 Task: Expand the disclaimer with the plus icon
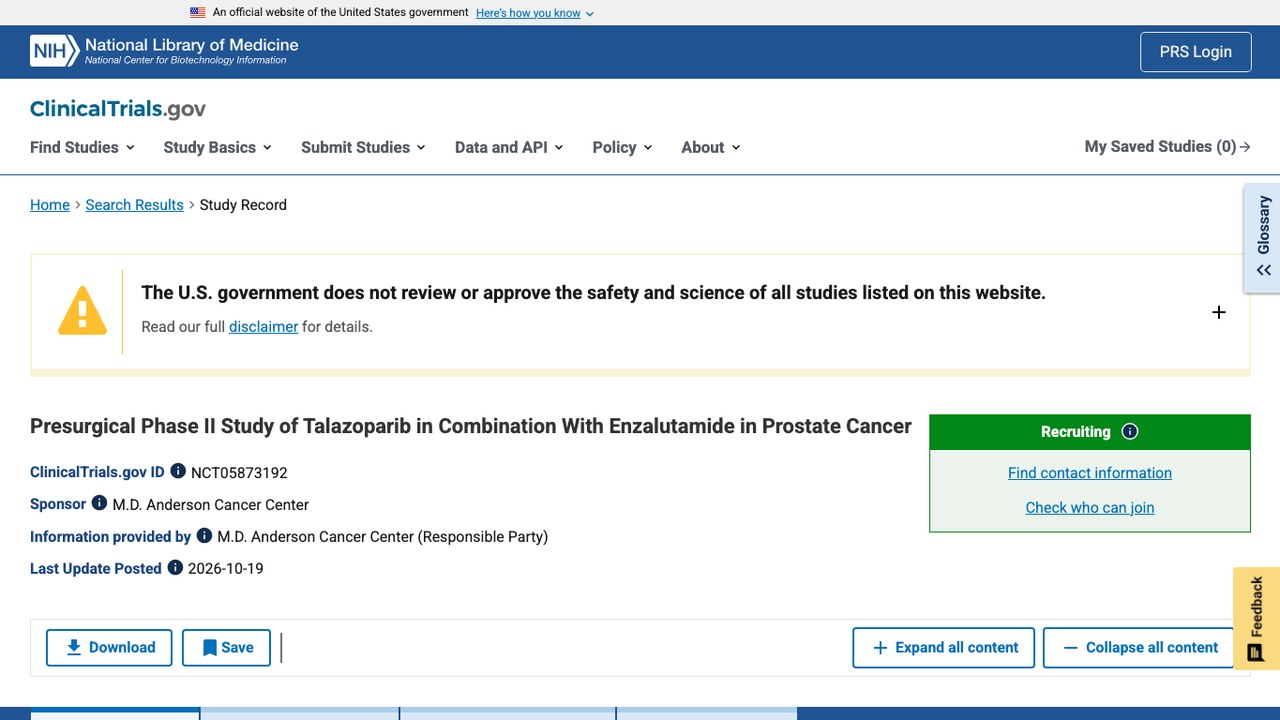pos(1219,312)
